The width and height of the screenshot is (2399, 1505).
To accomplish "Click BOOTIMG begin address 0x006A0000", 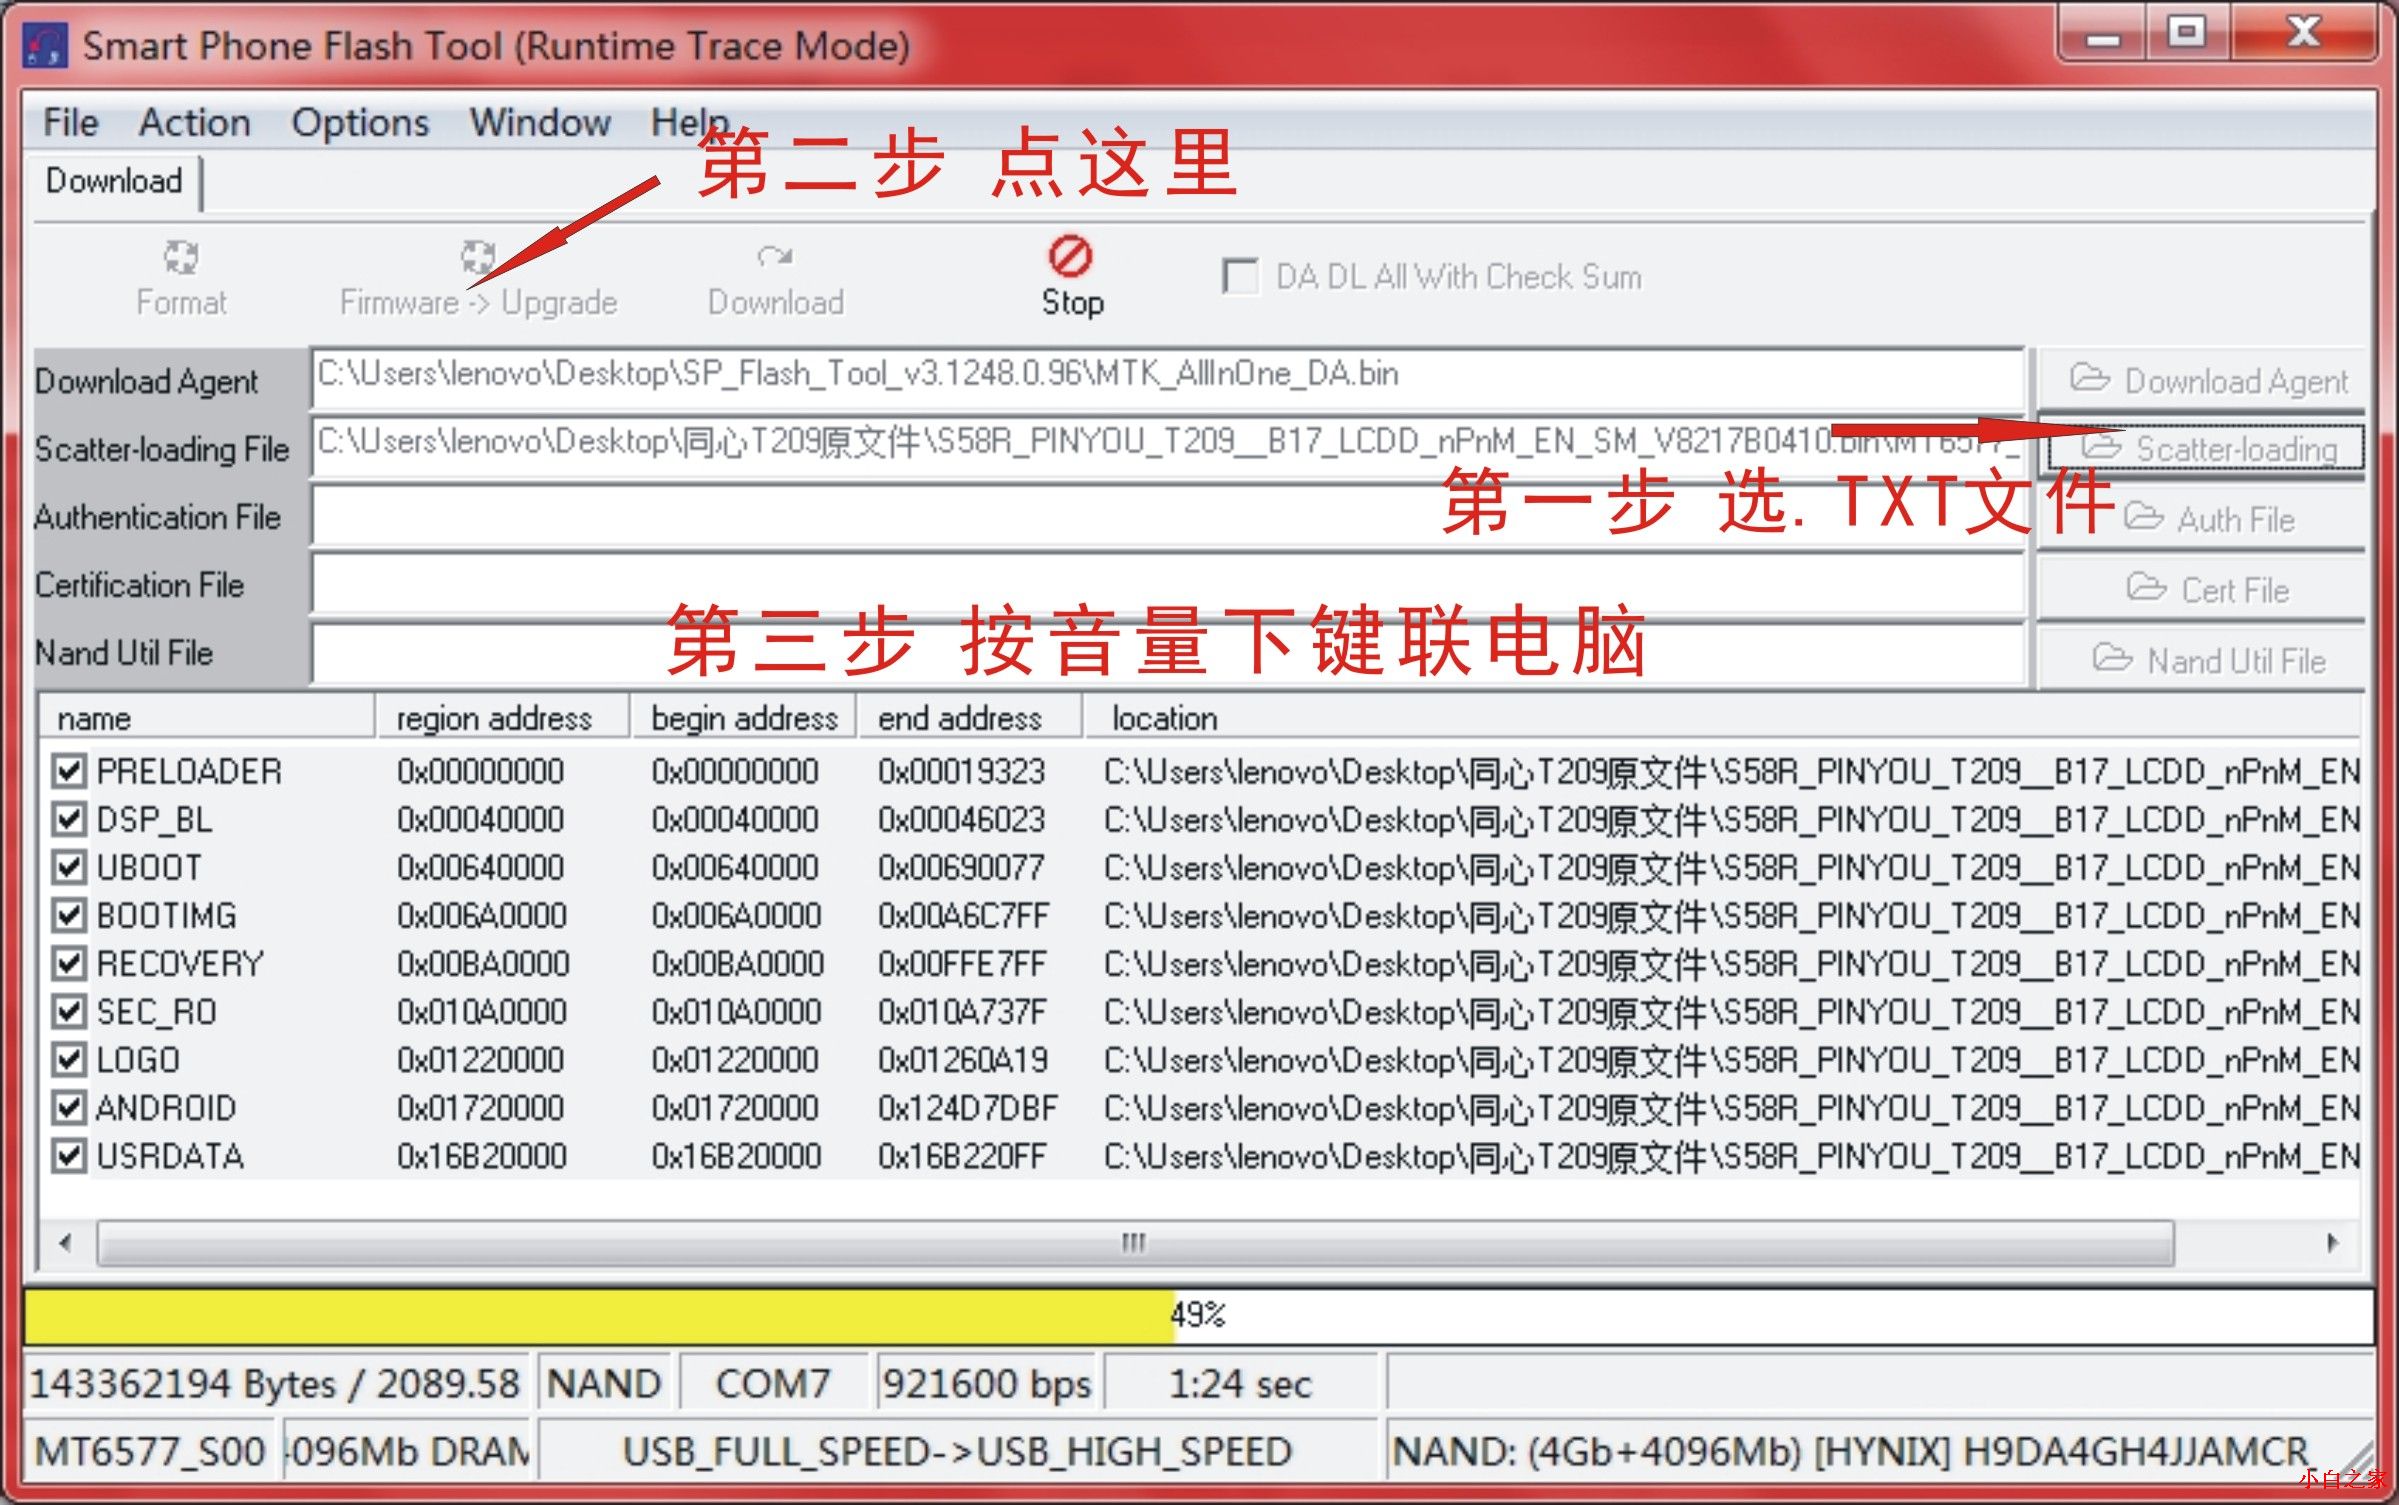I will pos(735,915).
